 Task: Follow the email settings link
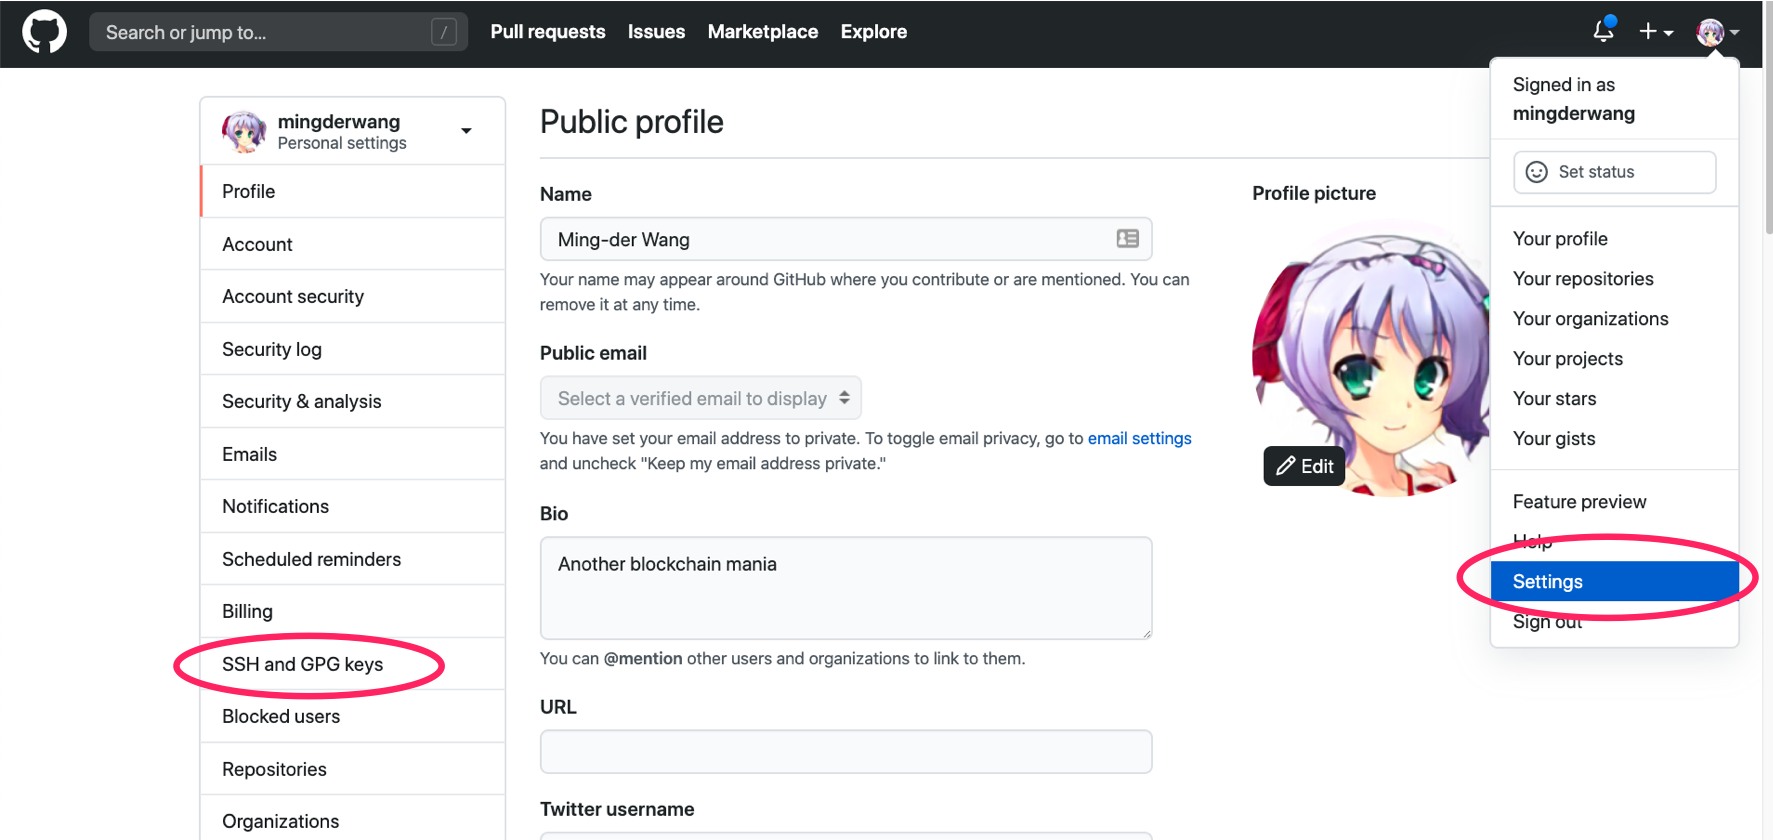click(1139, 438)
